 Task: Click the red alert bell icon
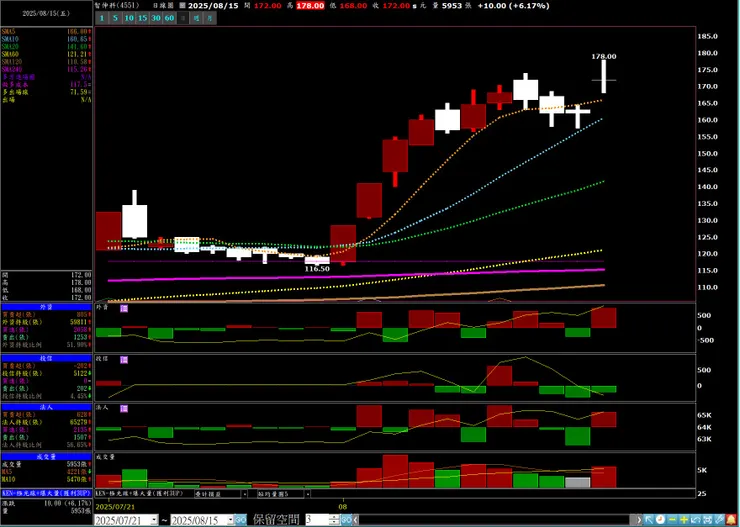(731, 520)
